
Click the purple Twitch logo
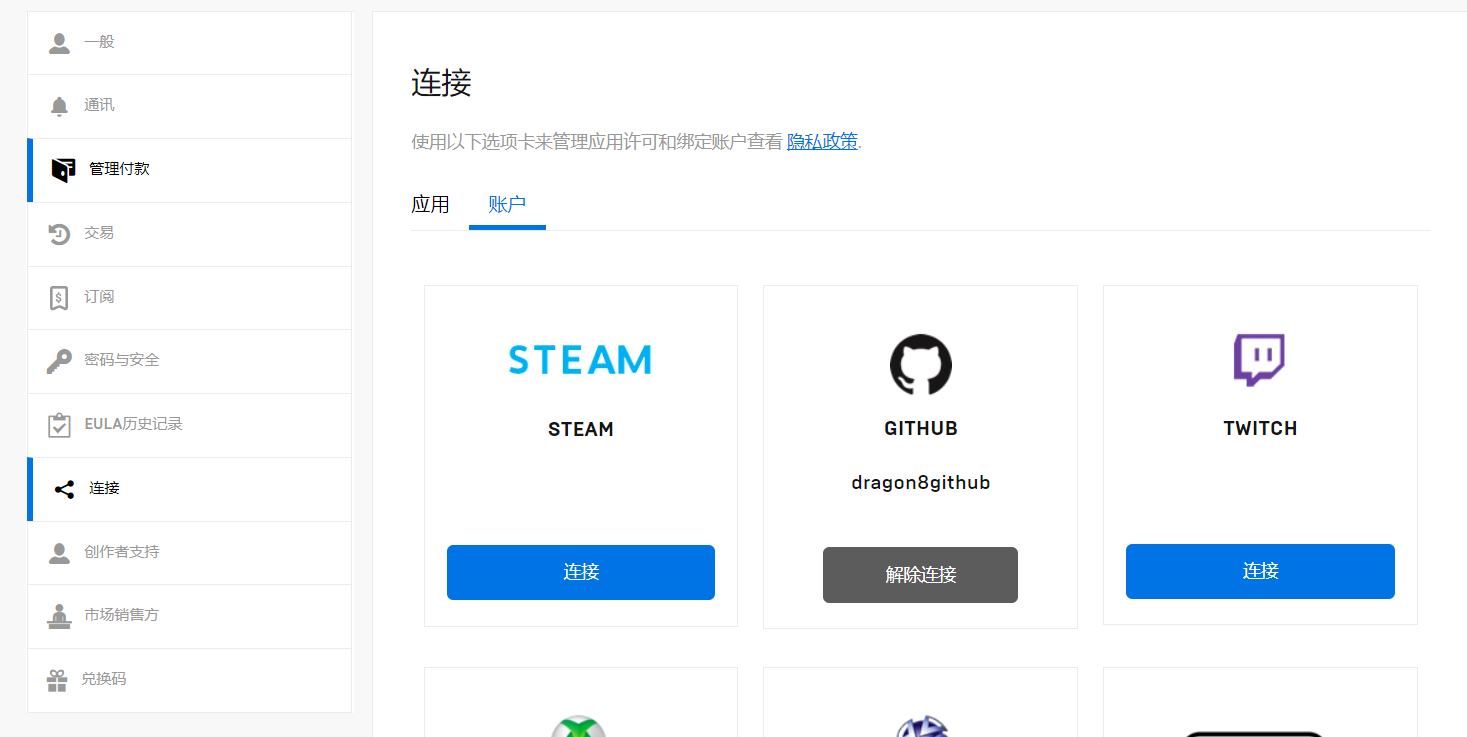(x=1259, y=360)
